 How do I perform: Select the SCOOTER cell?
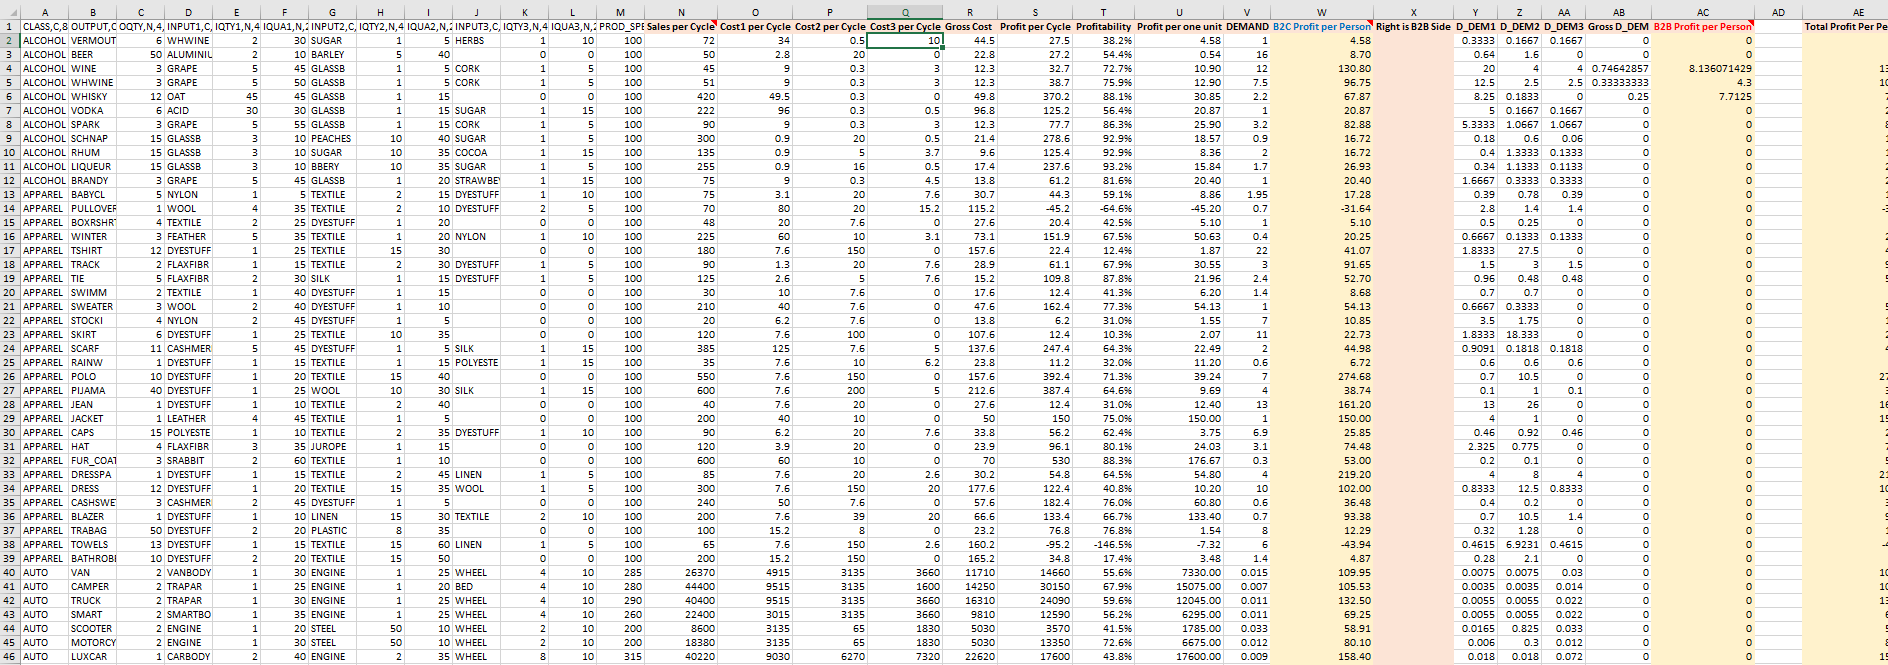click(x=93, y=629)
